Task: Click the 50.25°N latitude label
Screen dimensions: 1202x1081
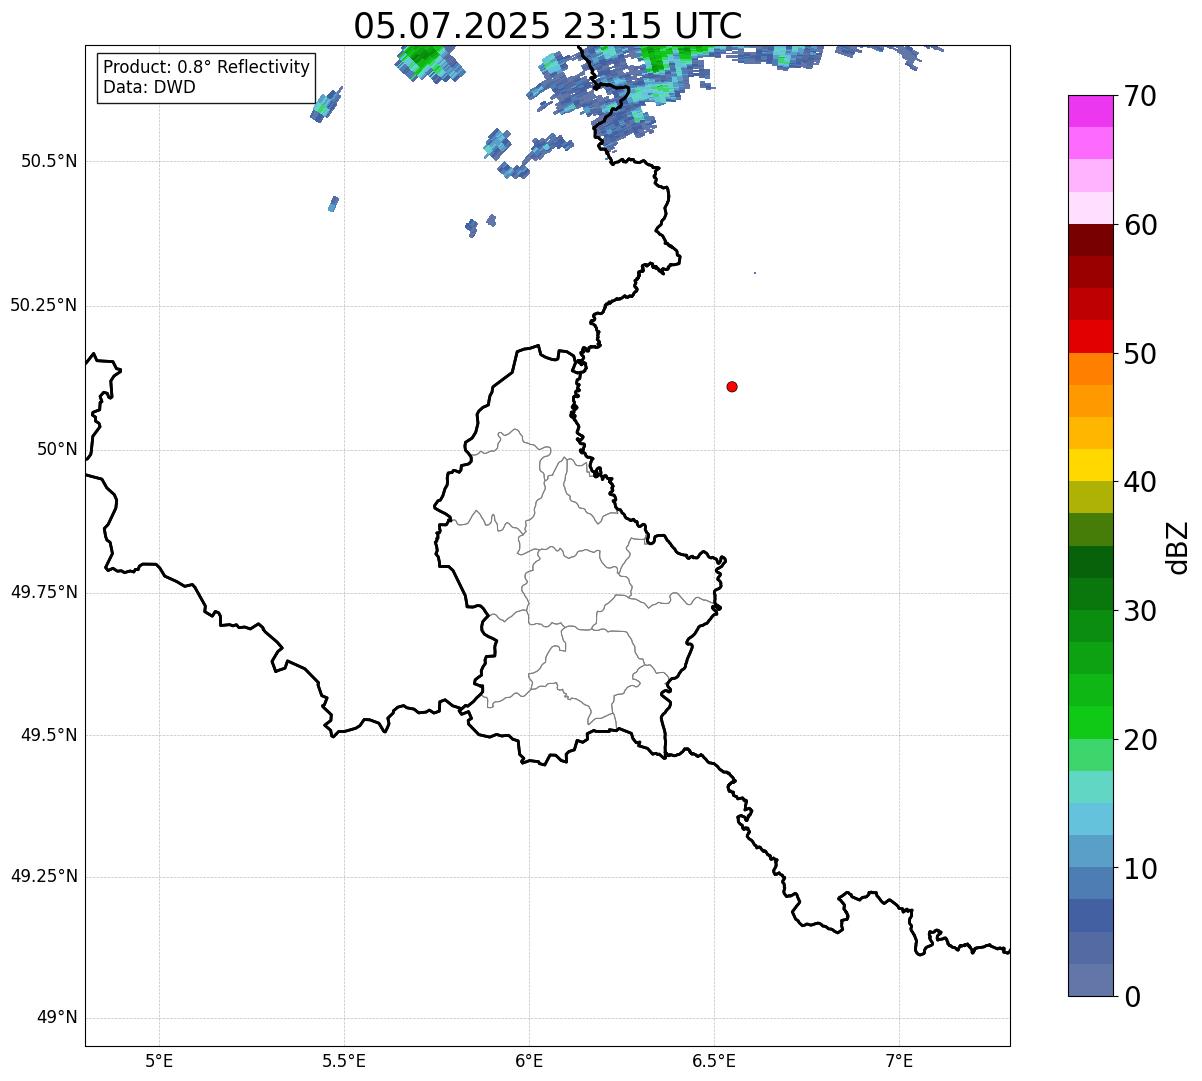Action: 44,305
